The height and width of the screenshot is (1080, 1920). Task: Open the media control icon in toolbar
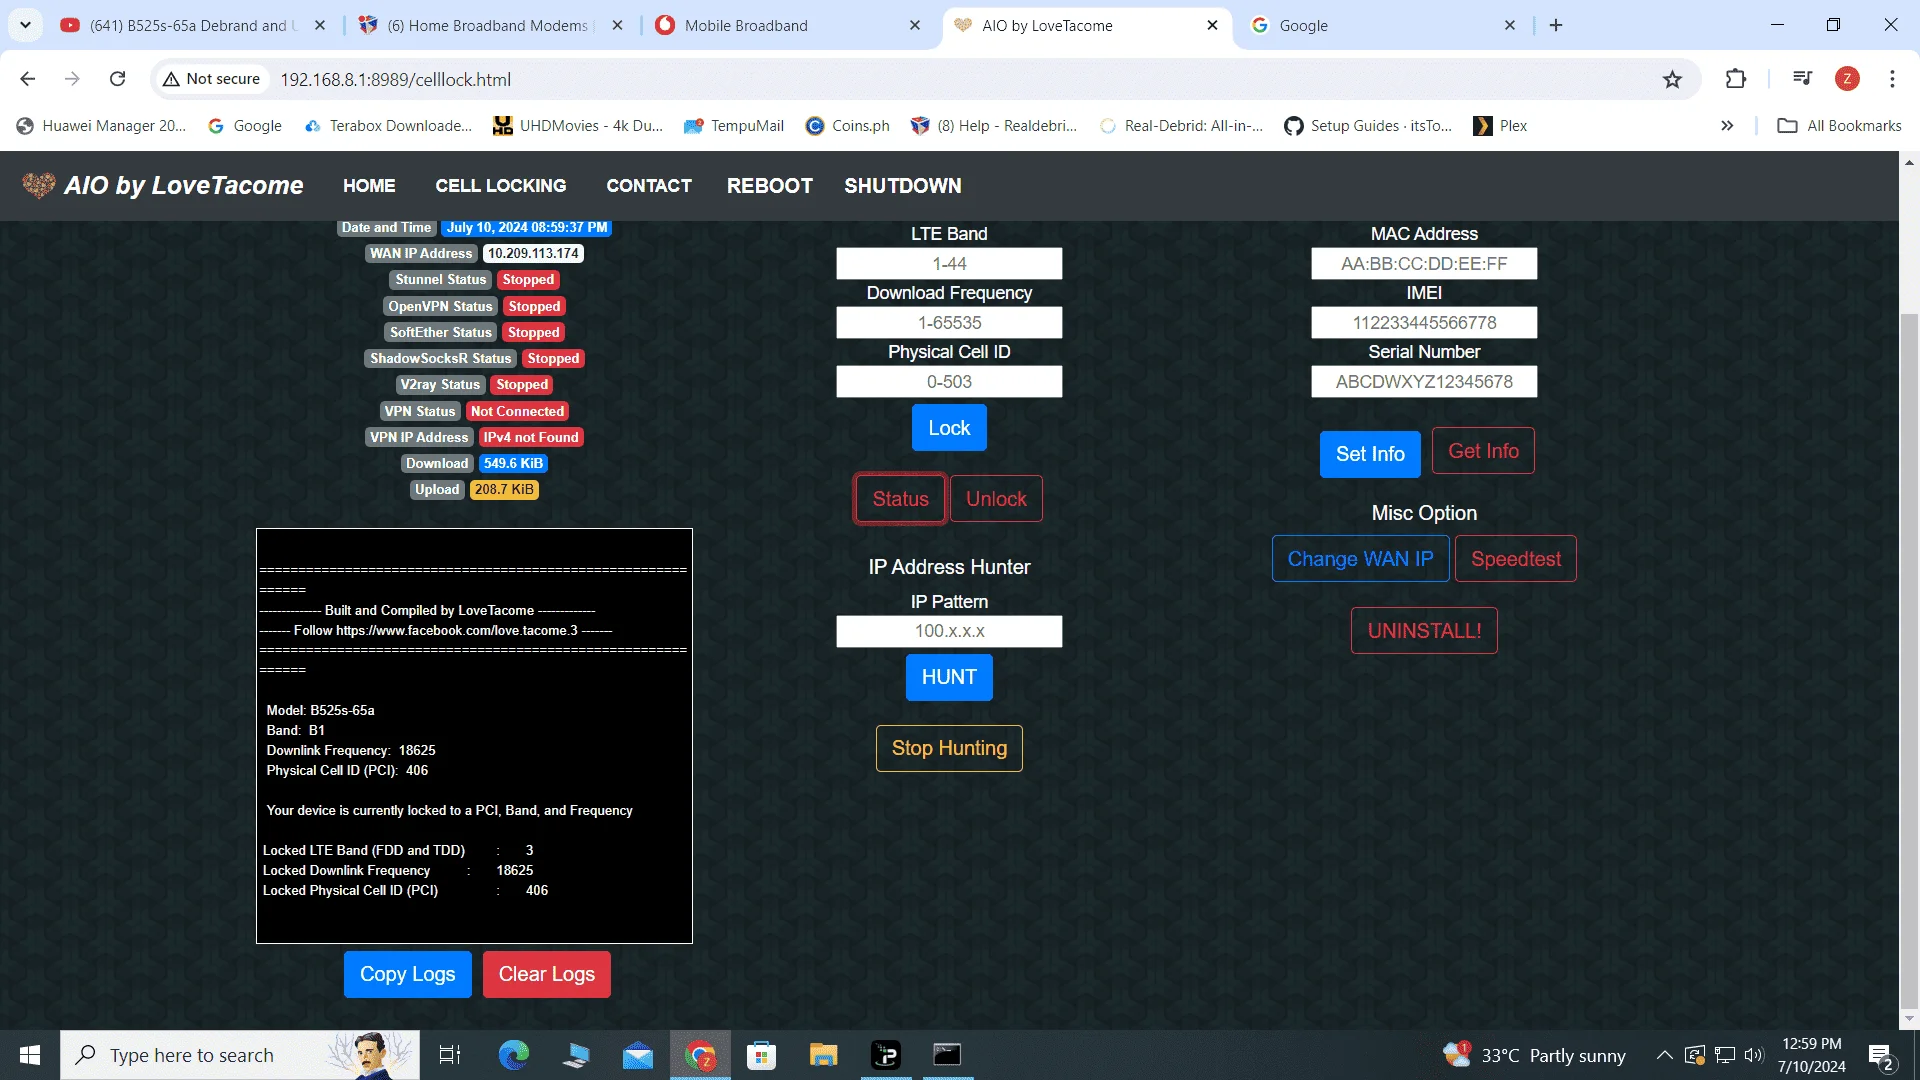[1803, 79]
